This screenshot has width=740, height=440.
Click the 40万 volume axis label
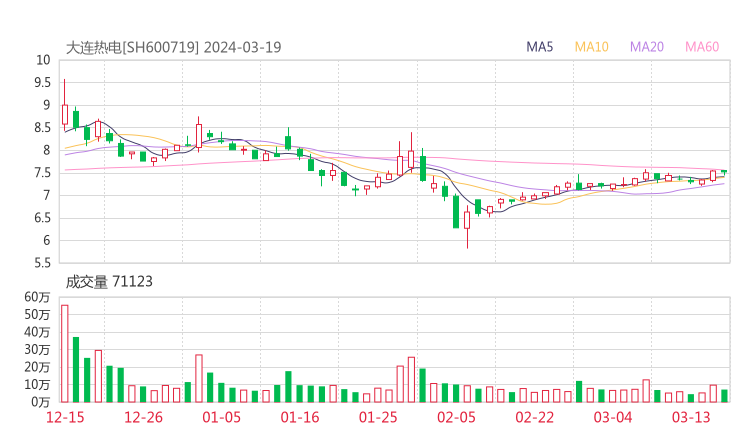[x=37, y=332]
